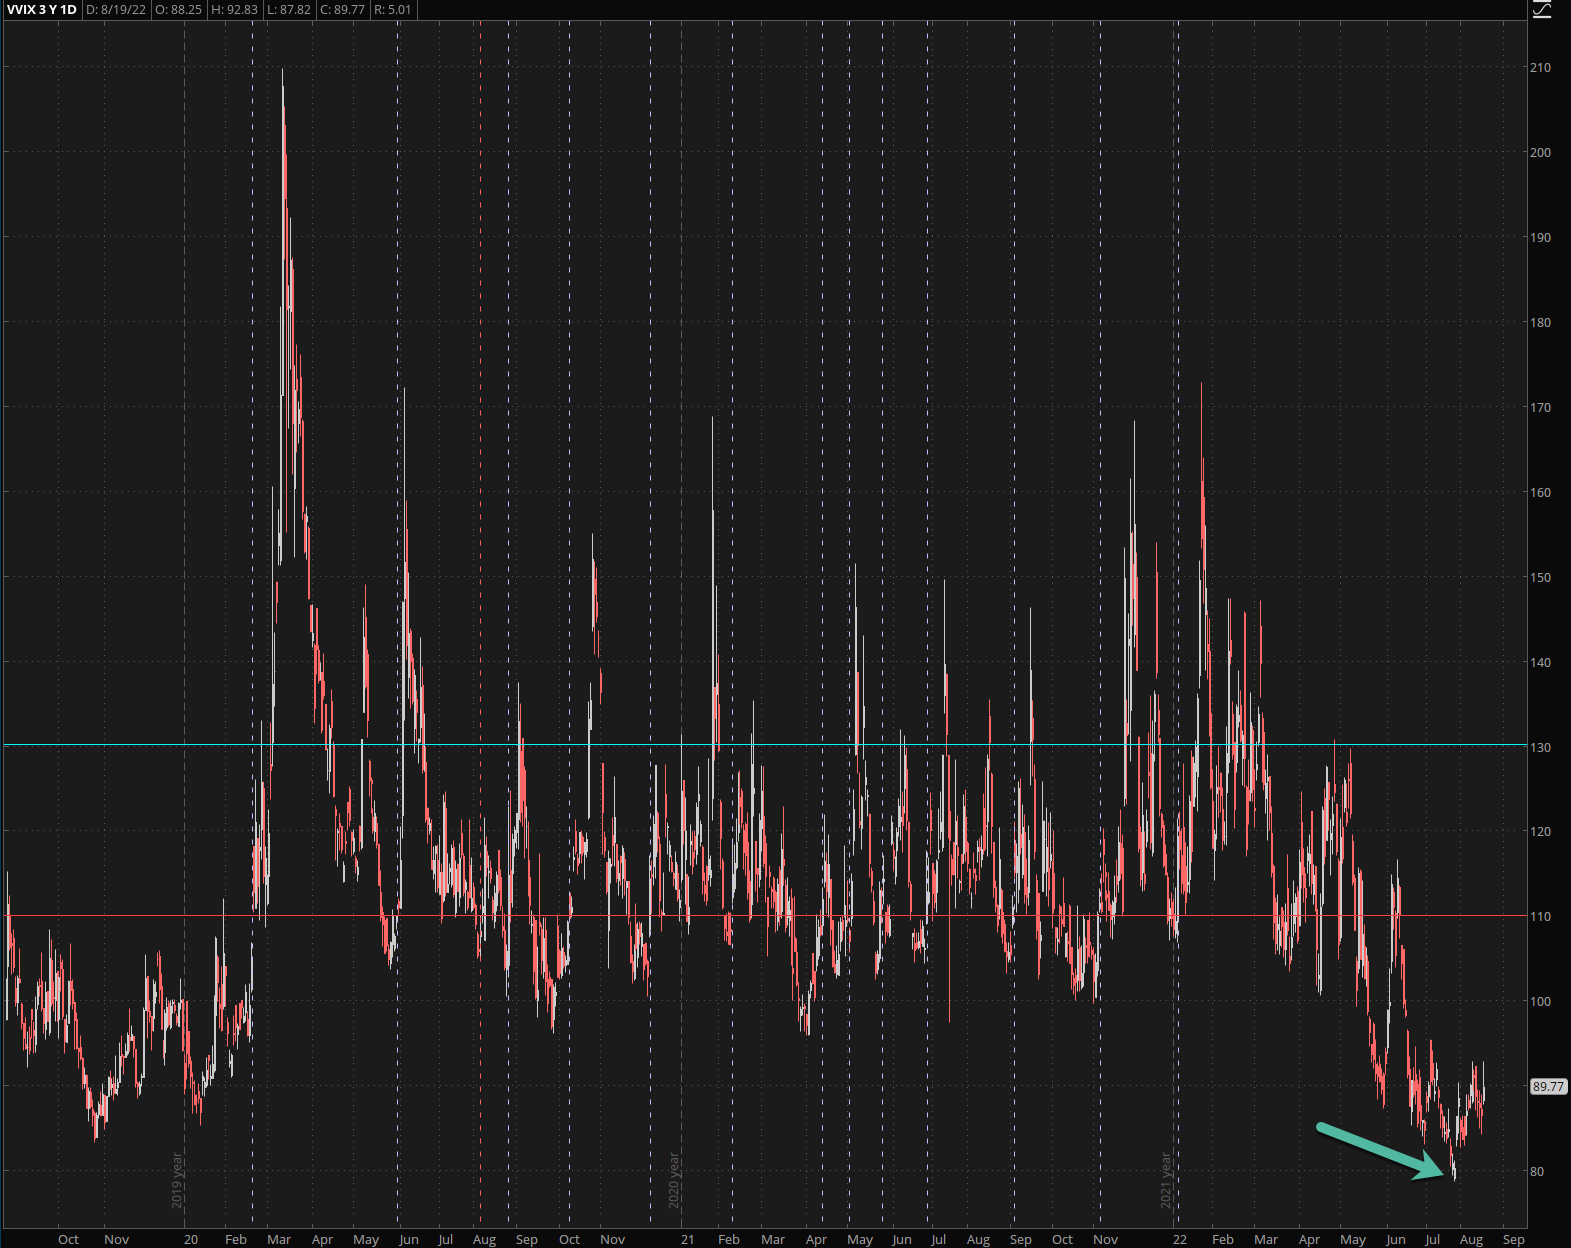Click the 180 price axis label

pyautogui.click(x=1540, y=322)
